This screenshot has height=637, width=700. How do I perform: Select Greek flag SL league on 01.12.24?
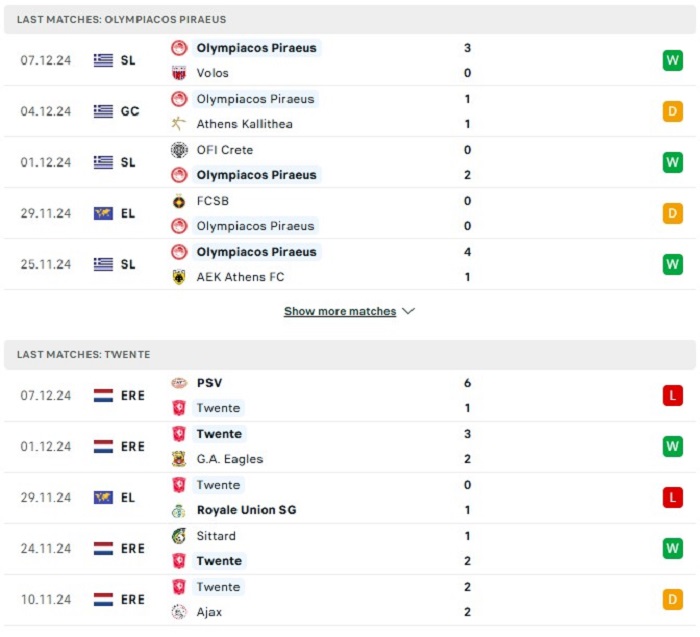tap(115, 162)
